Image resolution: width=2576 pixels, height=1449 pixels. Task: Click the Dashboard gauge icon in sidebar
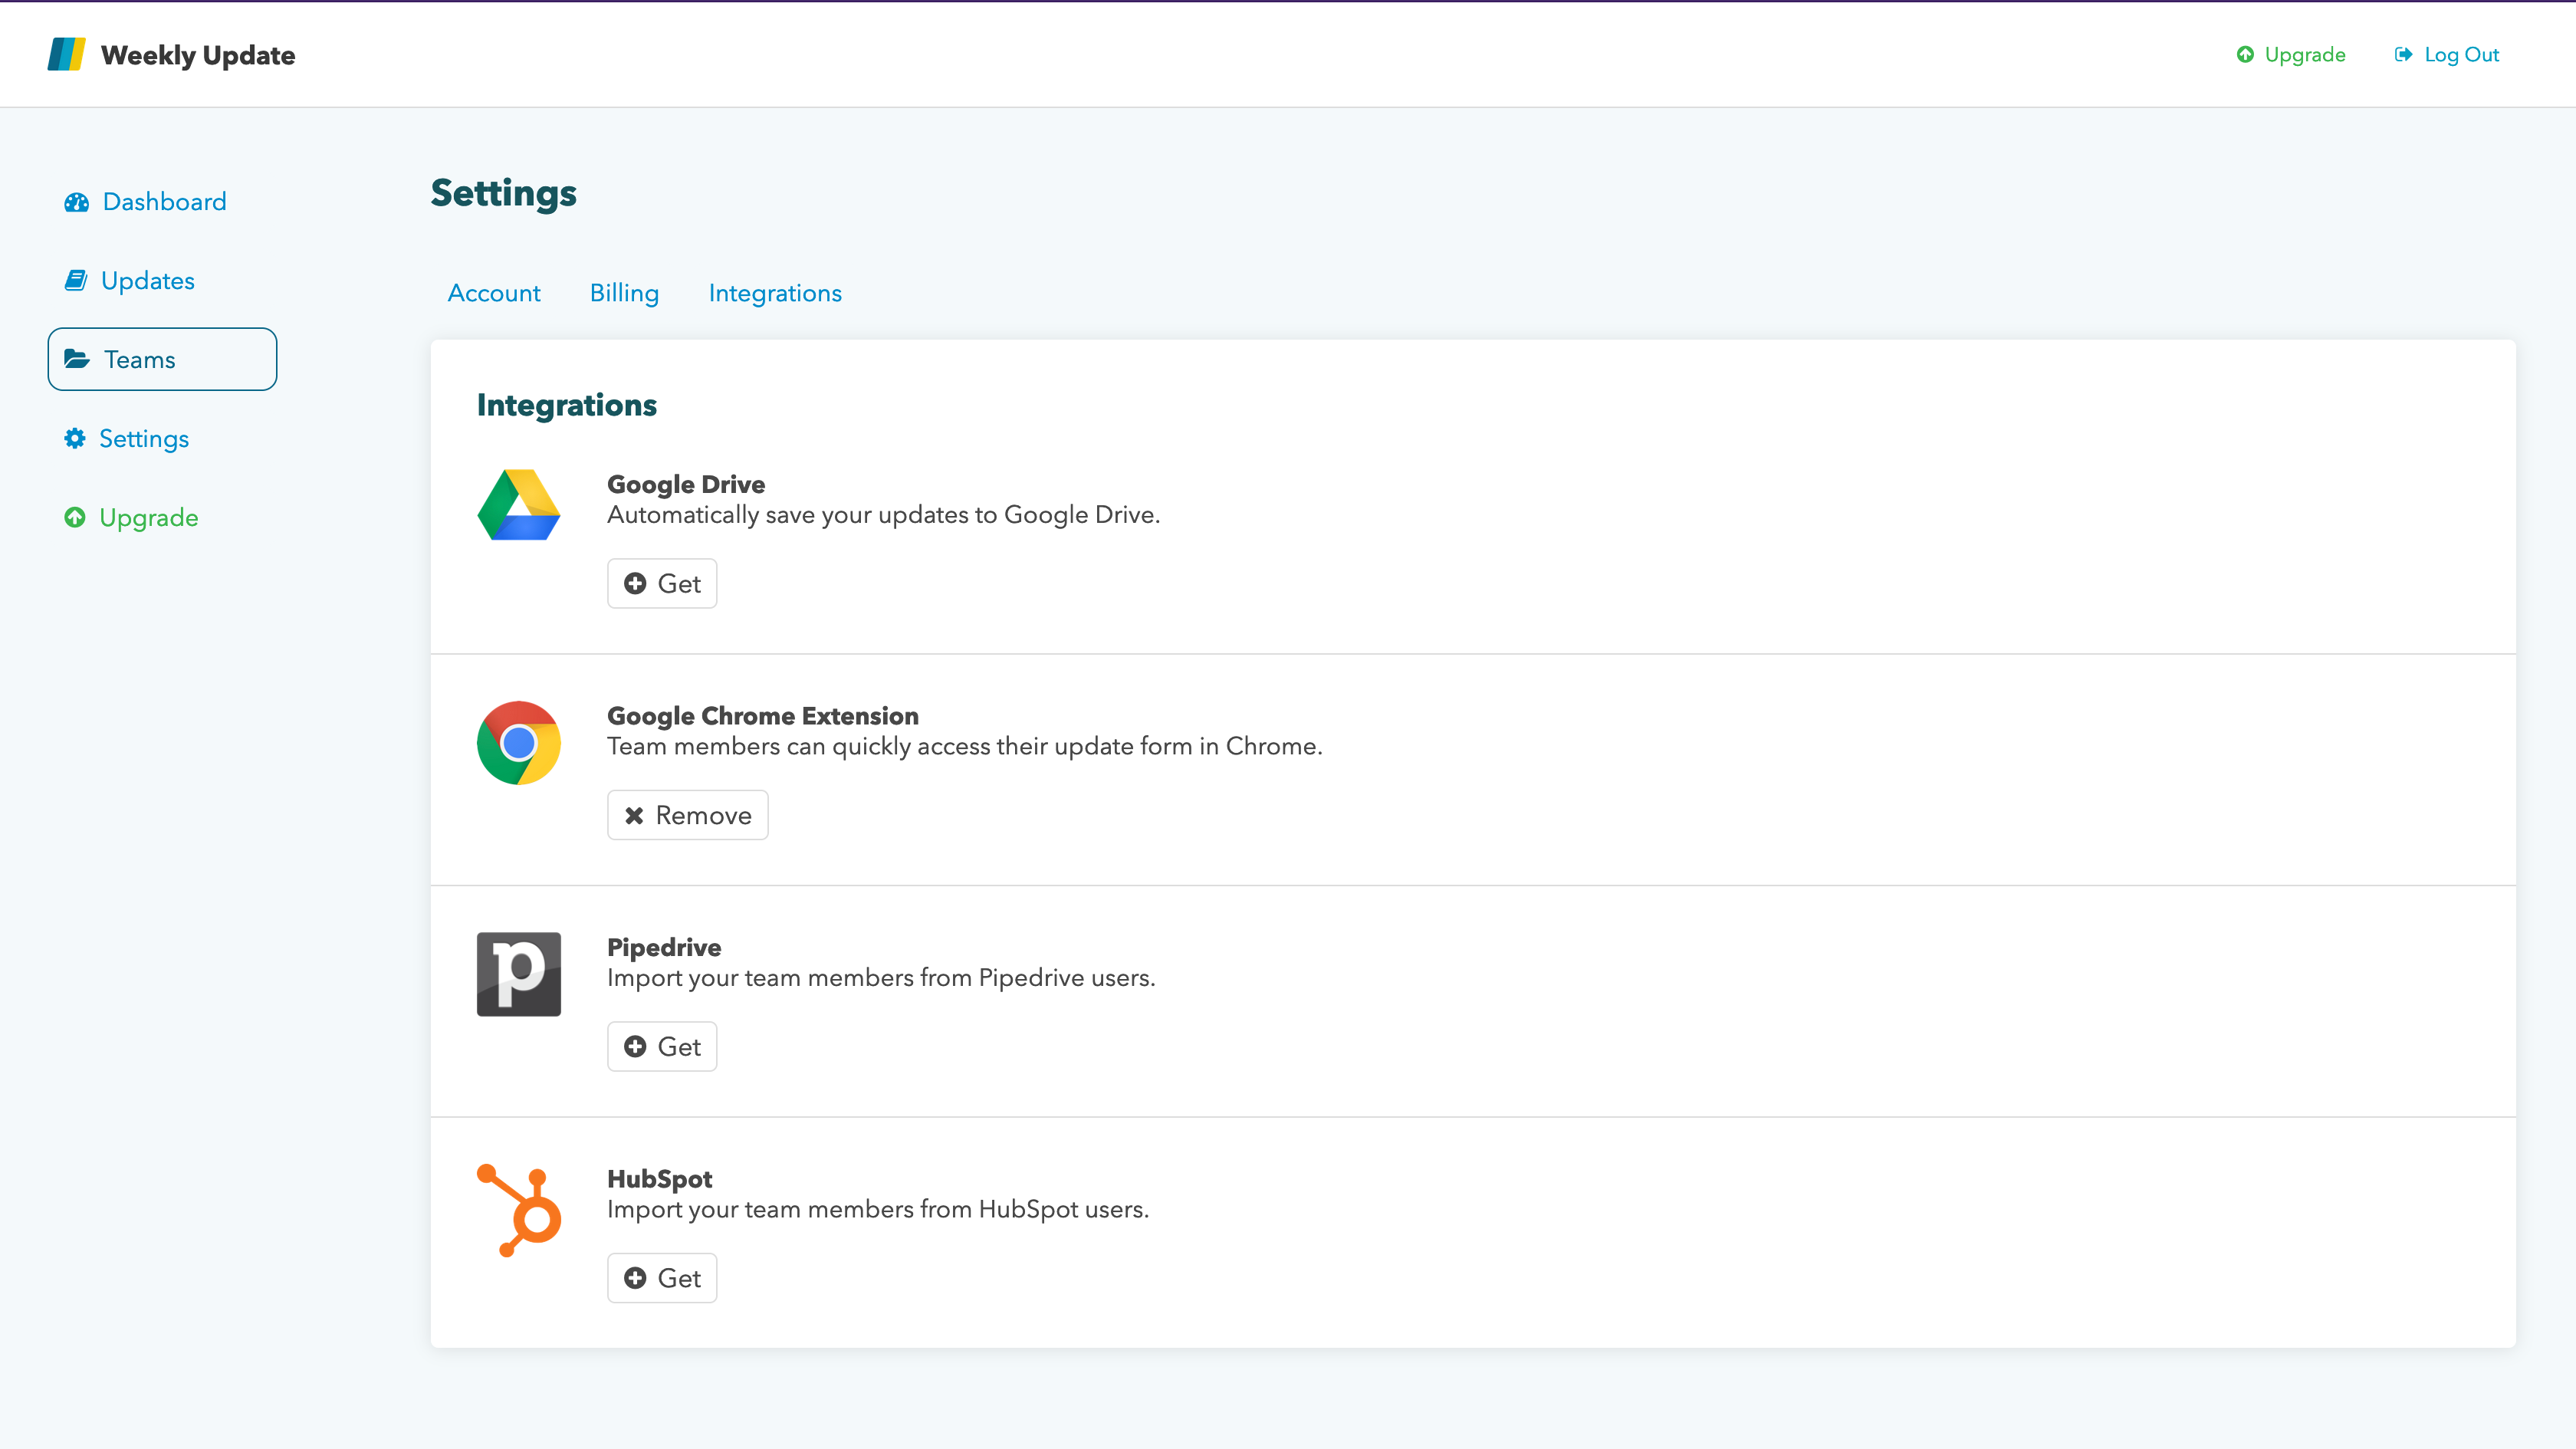[76, 202]
